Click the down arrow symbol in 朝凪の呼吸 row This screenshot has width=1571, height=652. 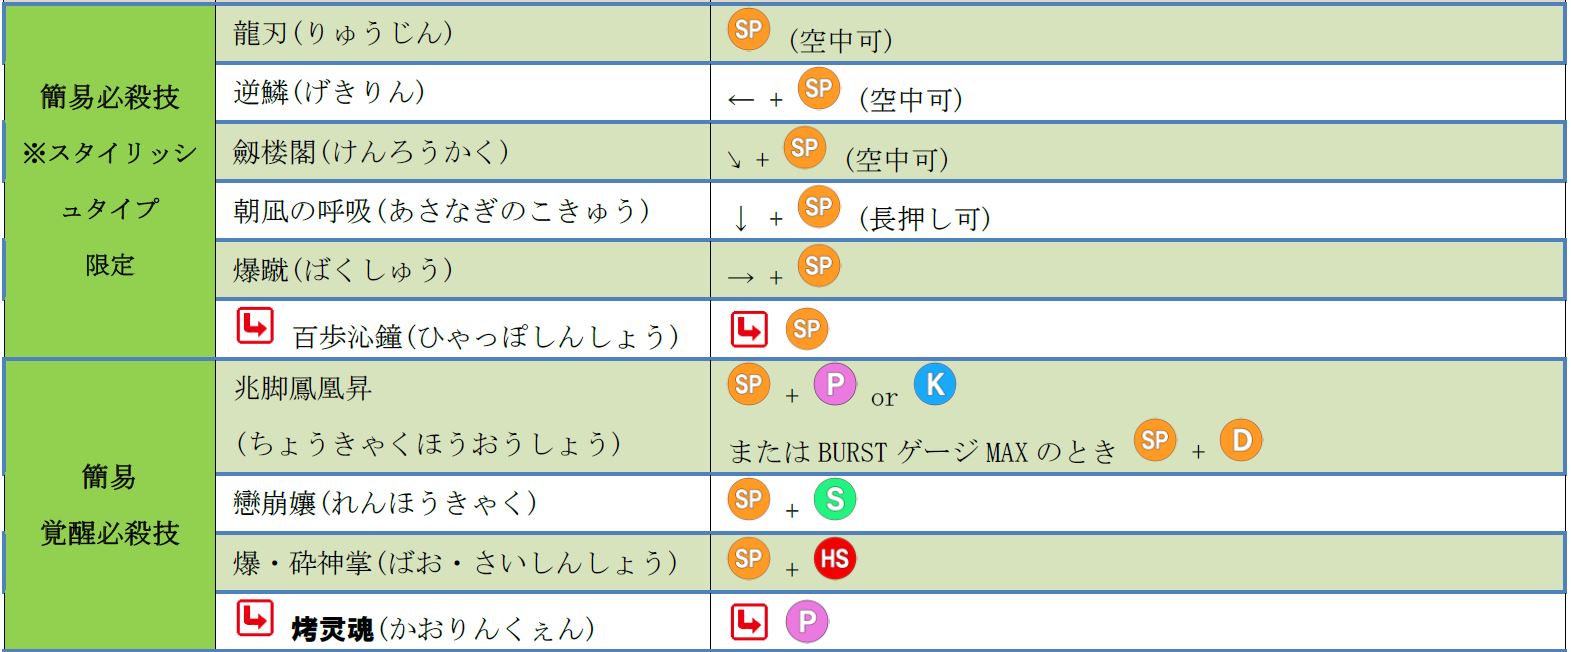[x=741, y=218]
